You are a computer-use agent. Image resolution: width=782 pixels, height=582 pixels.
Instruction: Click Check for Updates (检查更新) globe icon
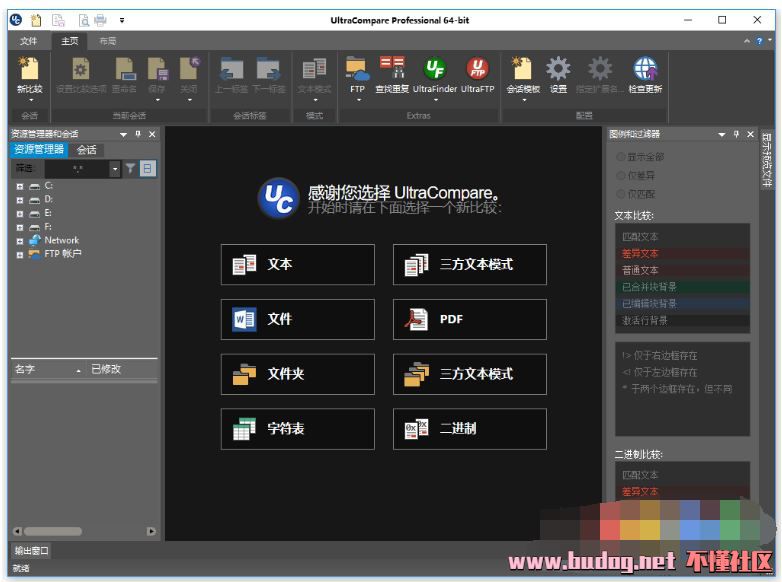tap(645, 69)
